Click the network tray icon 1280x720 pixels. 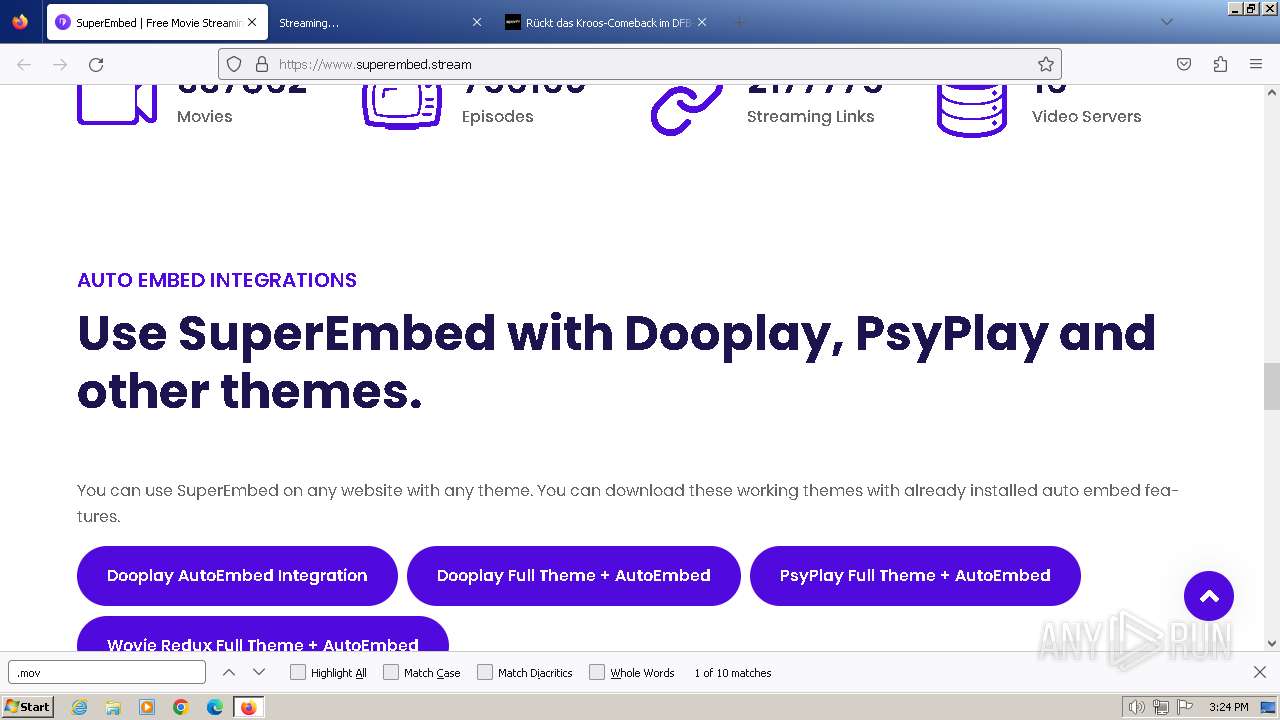(x=1161, y=707)
